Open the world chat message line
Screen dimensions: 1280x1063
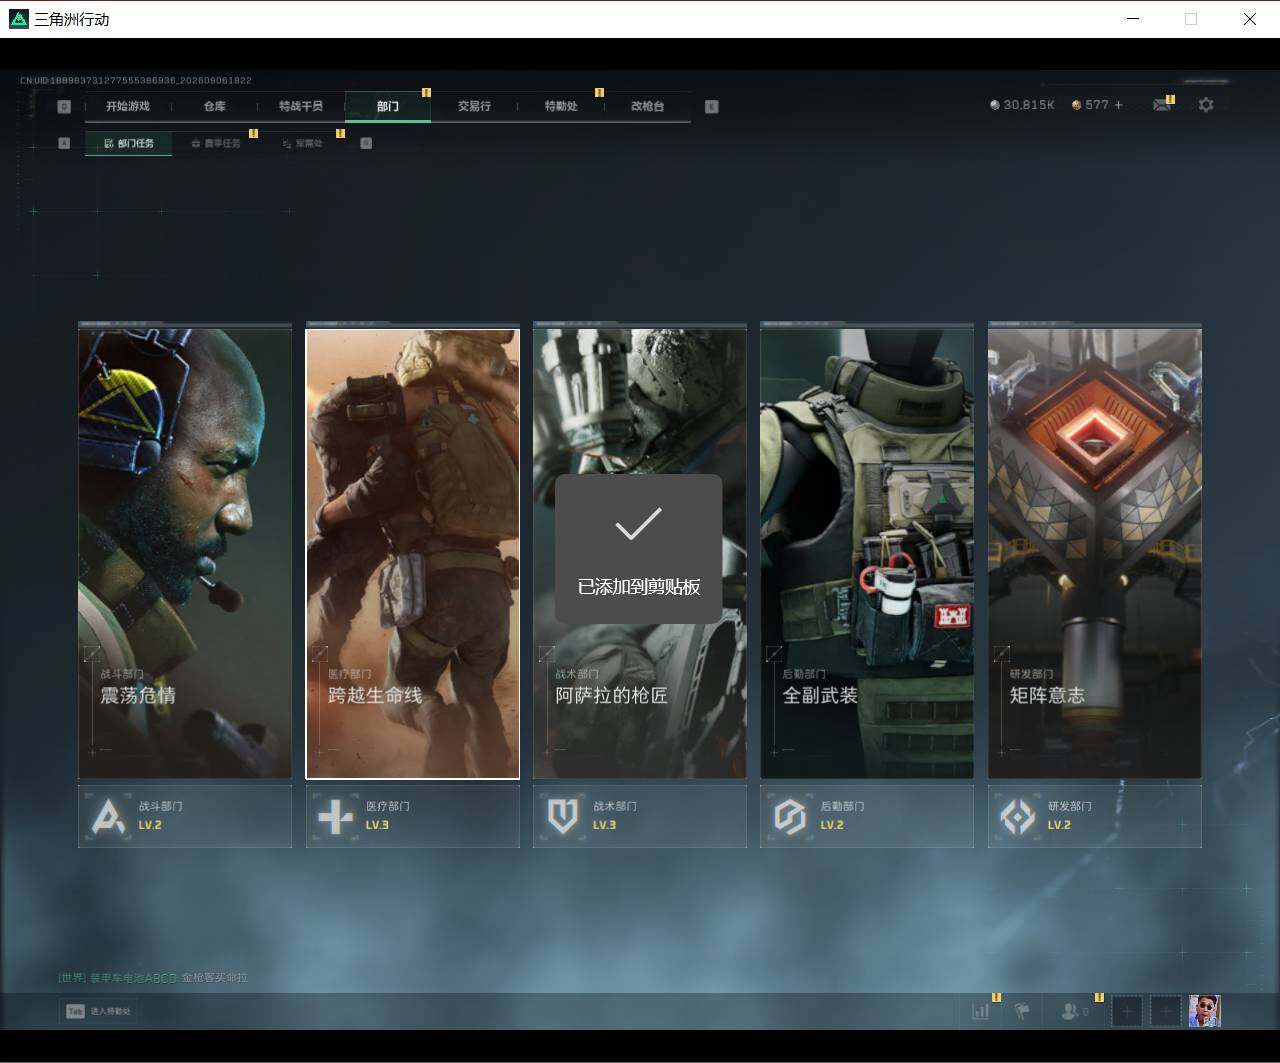pyautogui.click(x=153, y=977)
